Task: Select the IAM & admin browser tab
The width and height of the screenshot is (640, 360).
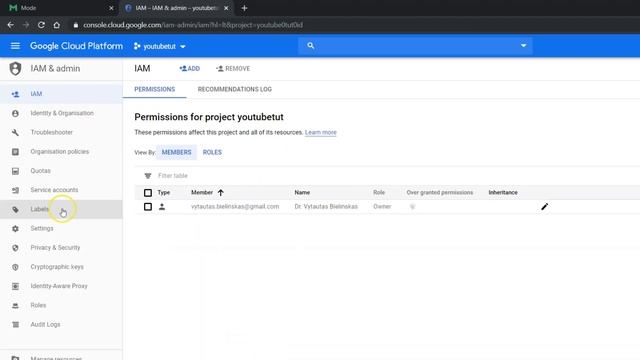Action: (x=176, y=8)
